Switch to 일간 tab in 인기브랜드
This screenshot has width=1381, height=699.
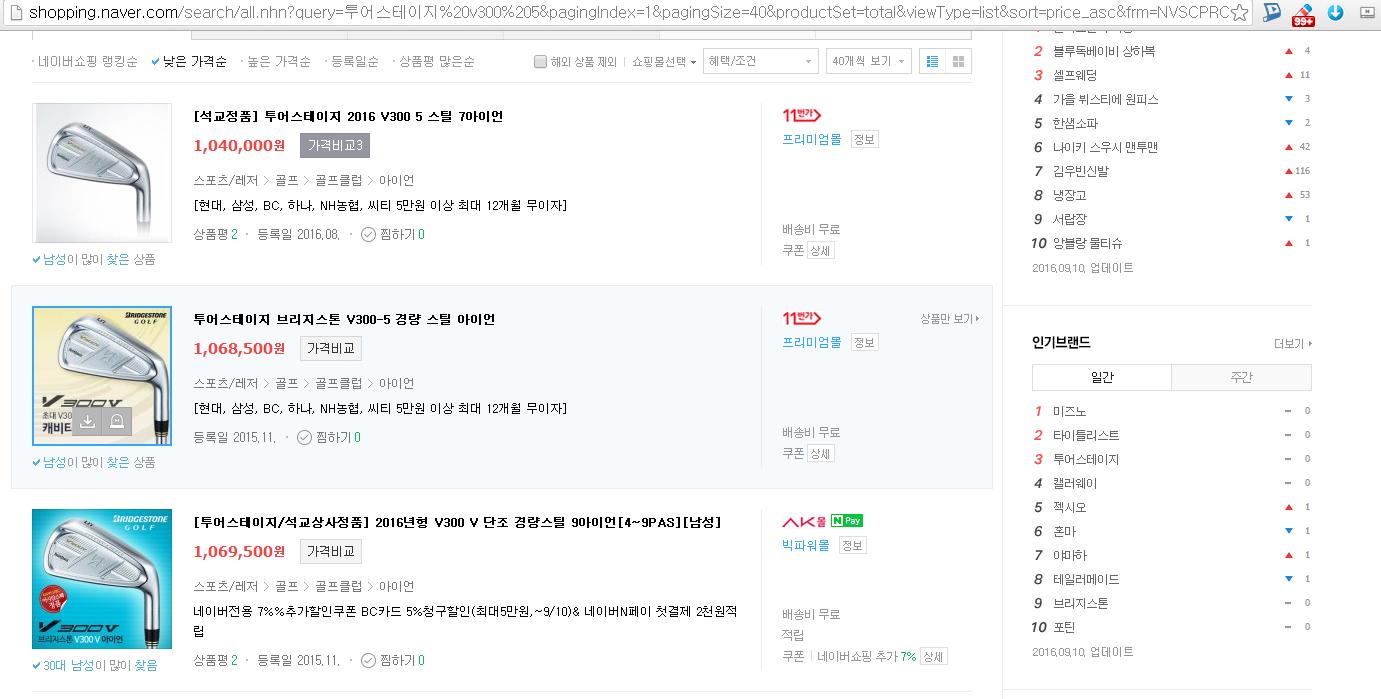(1102, 377)
